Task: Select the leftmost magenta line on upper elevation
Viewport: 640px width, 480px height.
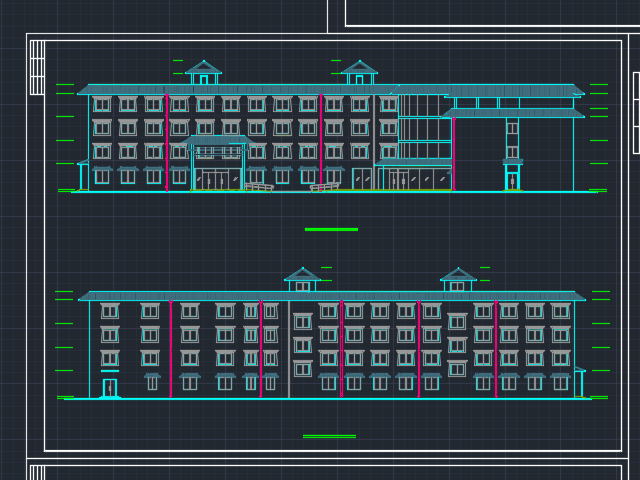Action: (x=167, y=142)
